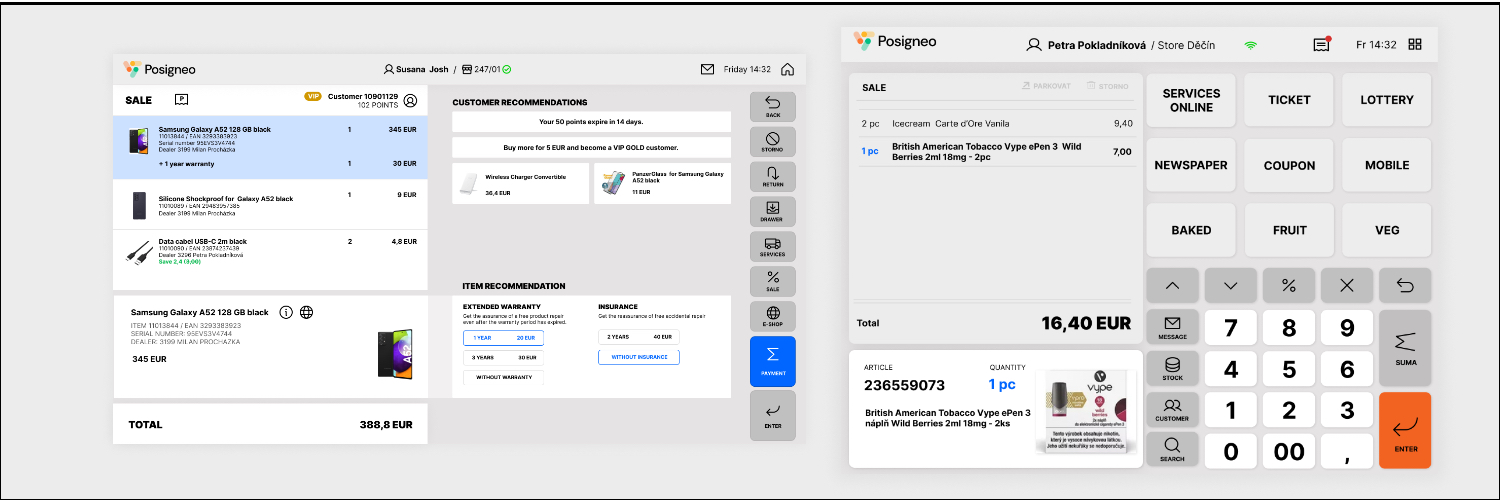Viewport: 1500px width, 500px height.
Task: Click the STORNO icon in left terminal sidebar
Action: click(772, 141)
